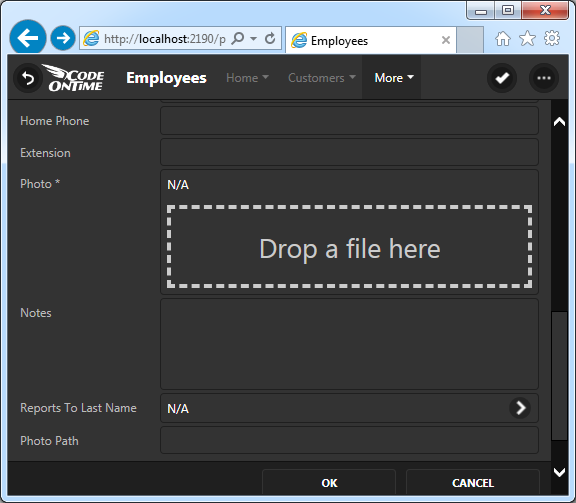This screenshot has height=503, width=576.
Task: Open Reports To Last Name lookup chevron
Action: click(520, 408)
